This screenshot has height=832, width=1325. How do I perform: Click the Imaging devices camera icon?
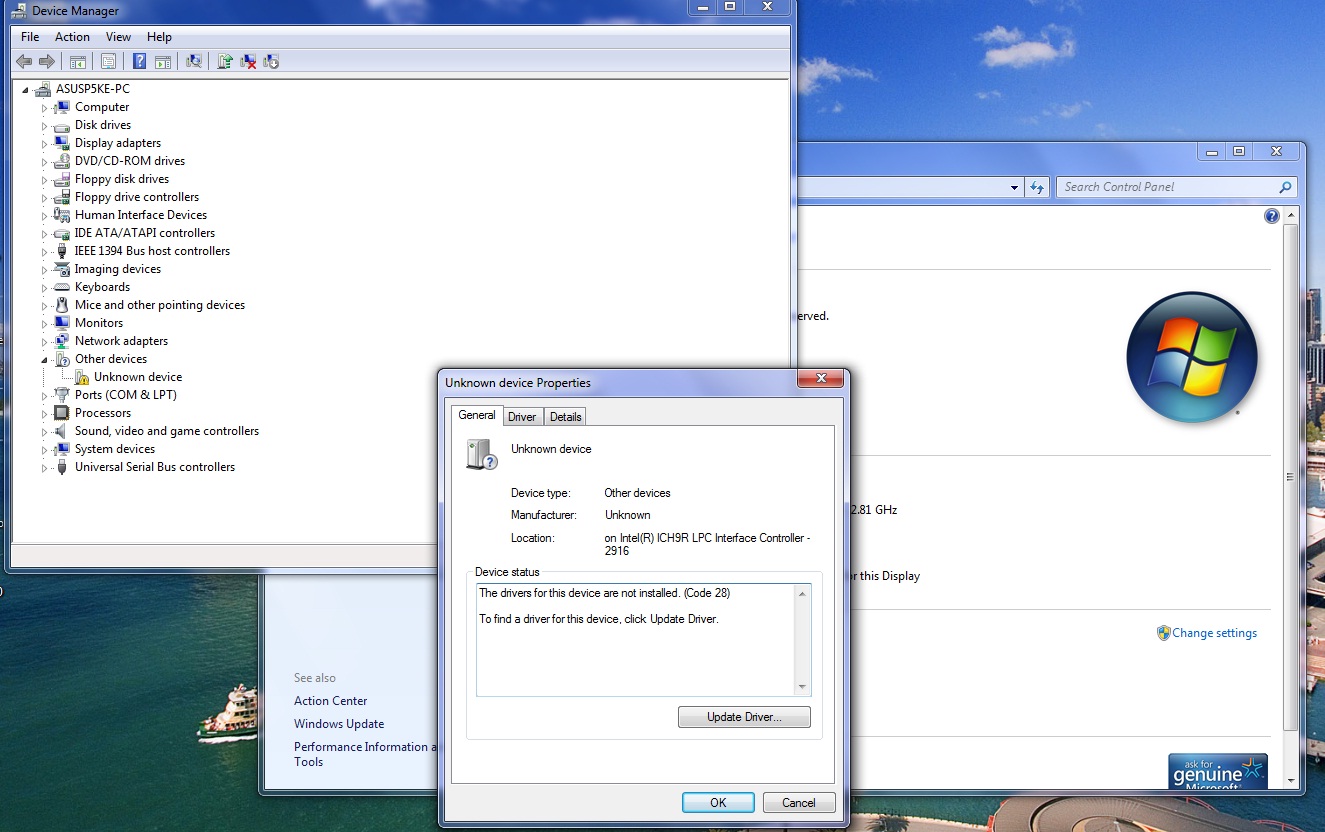pos(62,269)
